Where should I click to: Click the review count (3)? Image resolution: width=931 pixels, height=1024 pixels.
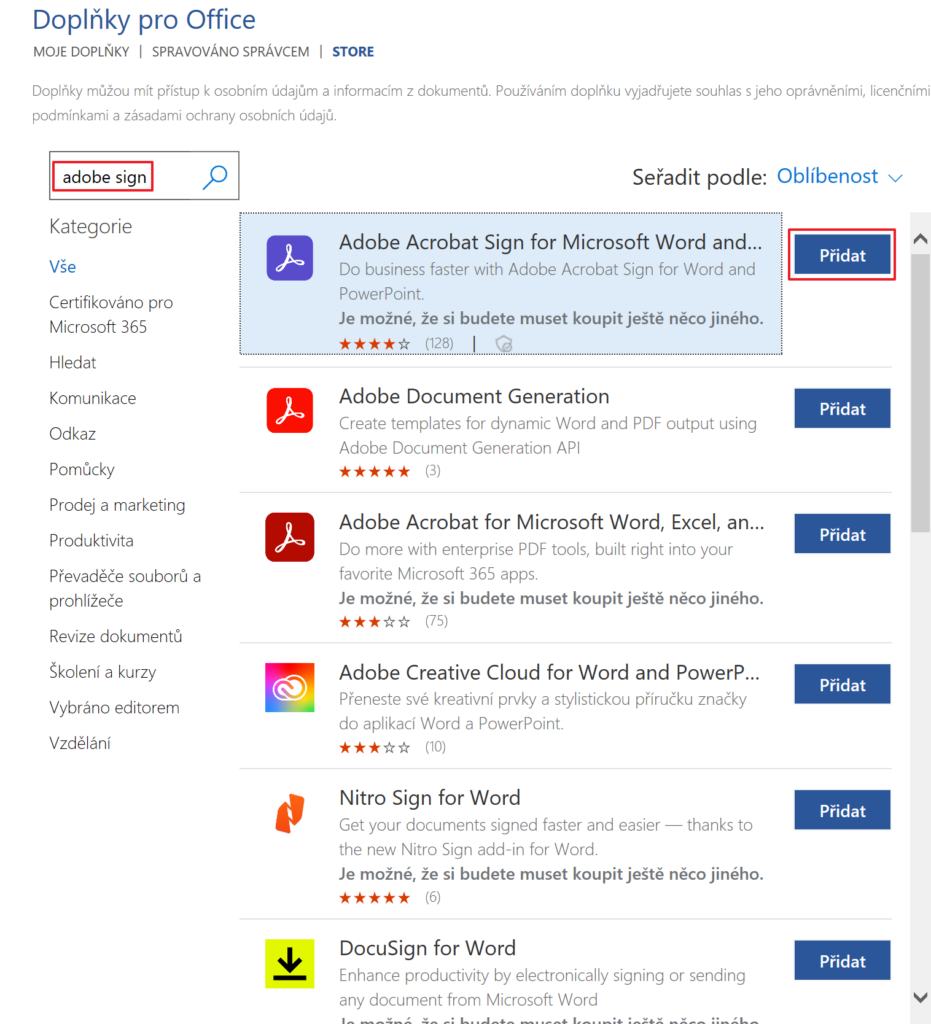432,471
